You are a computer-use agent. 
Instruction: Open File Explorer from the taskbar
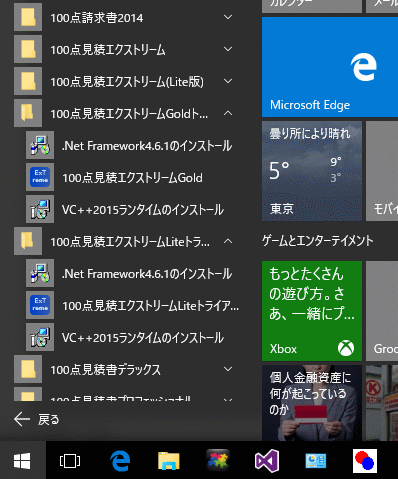[x=169, y=461]
